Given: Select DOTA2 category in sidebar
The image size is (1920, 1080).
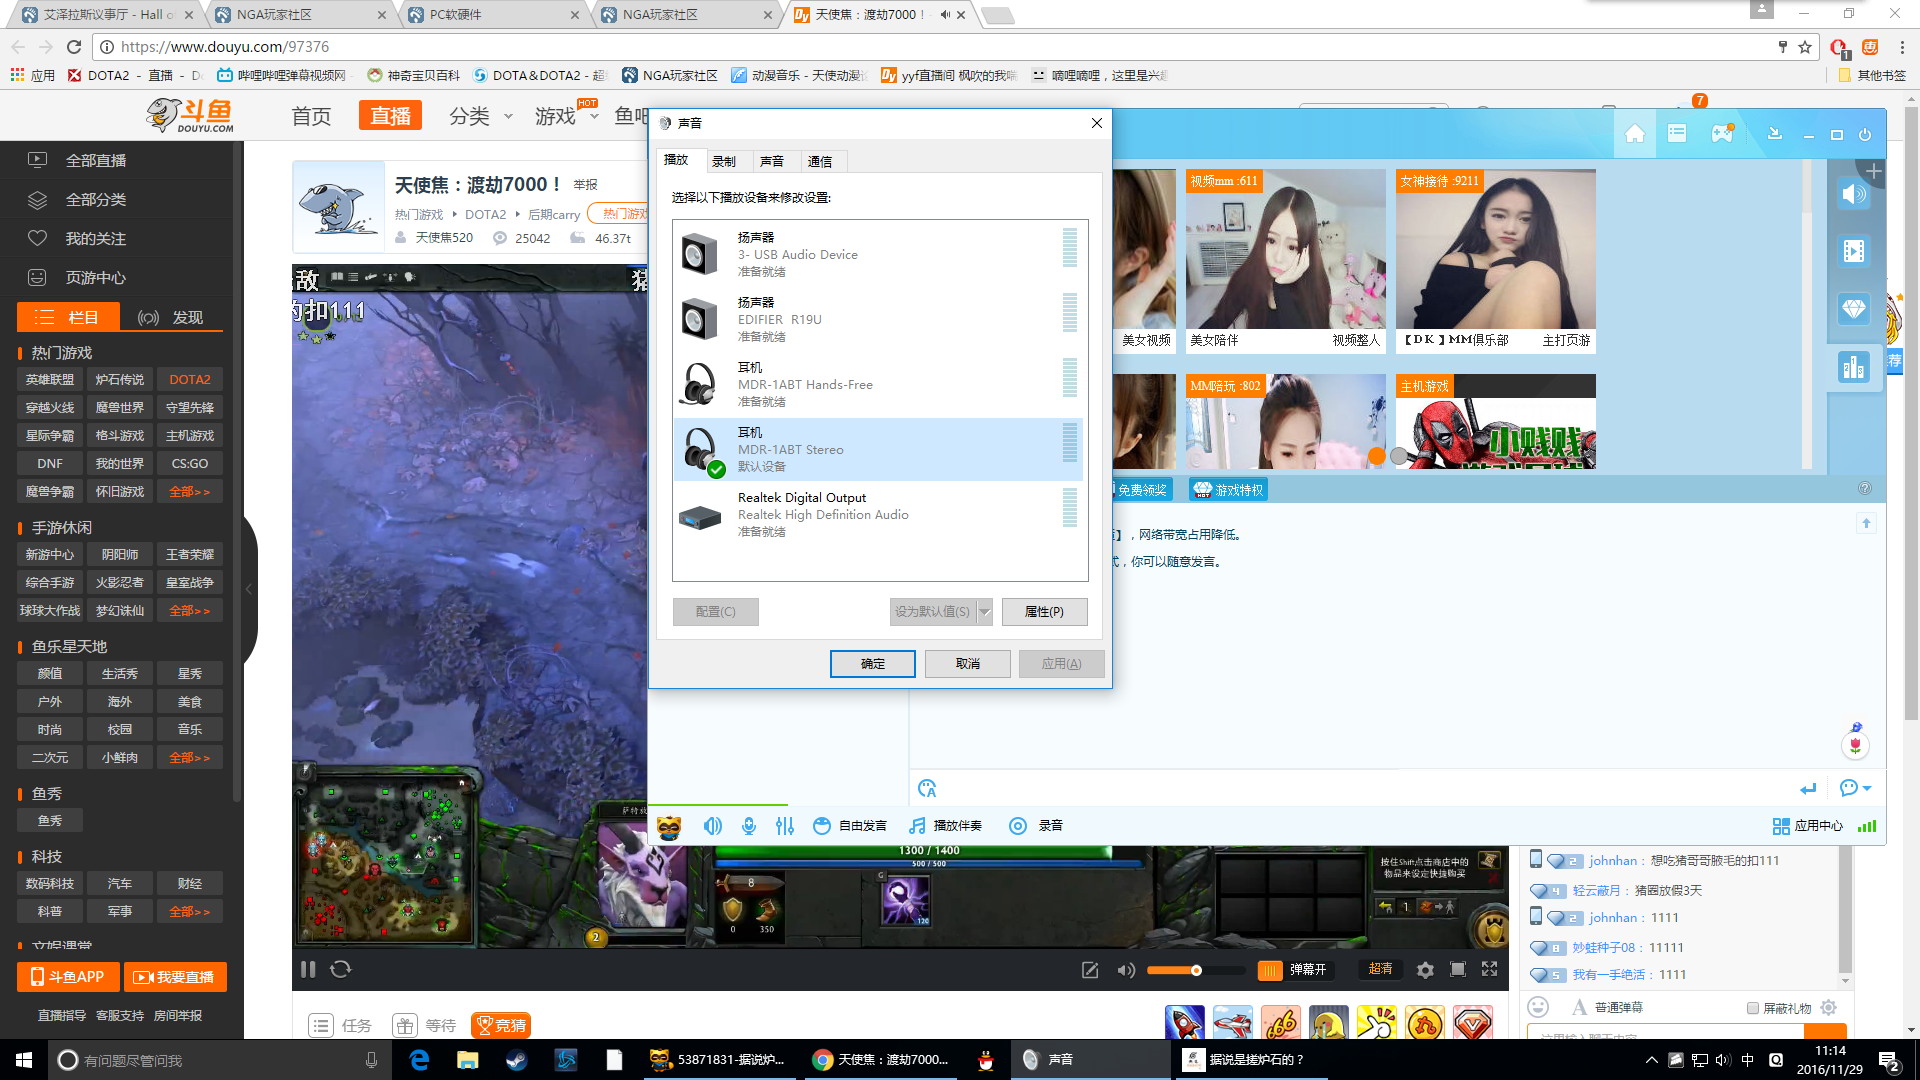Looking at the screenshot, I should (189, 380).
